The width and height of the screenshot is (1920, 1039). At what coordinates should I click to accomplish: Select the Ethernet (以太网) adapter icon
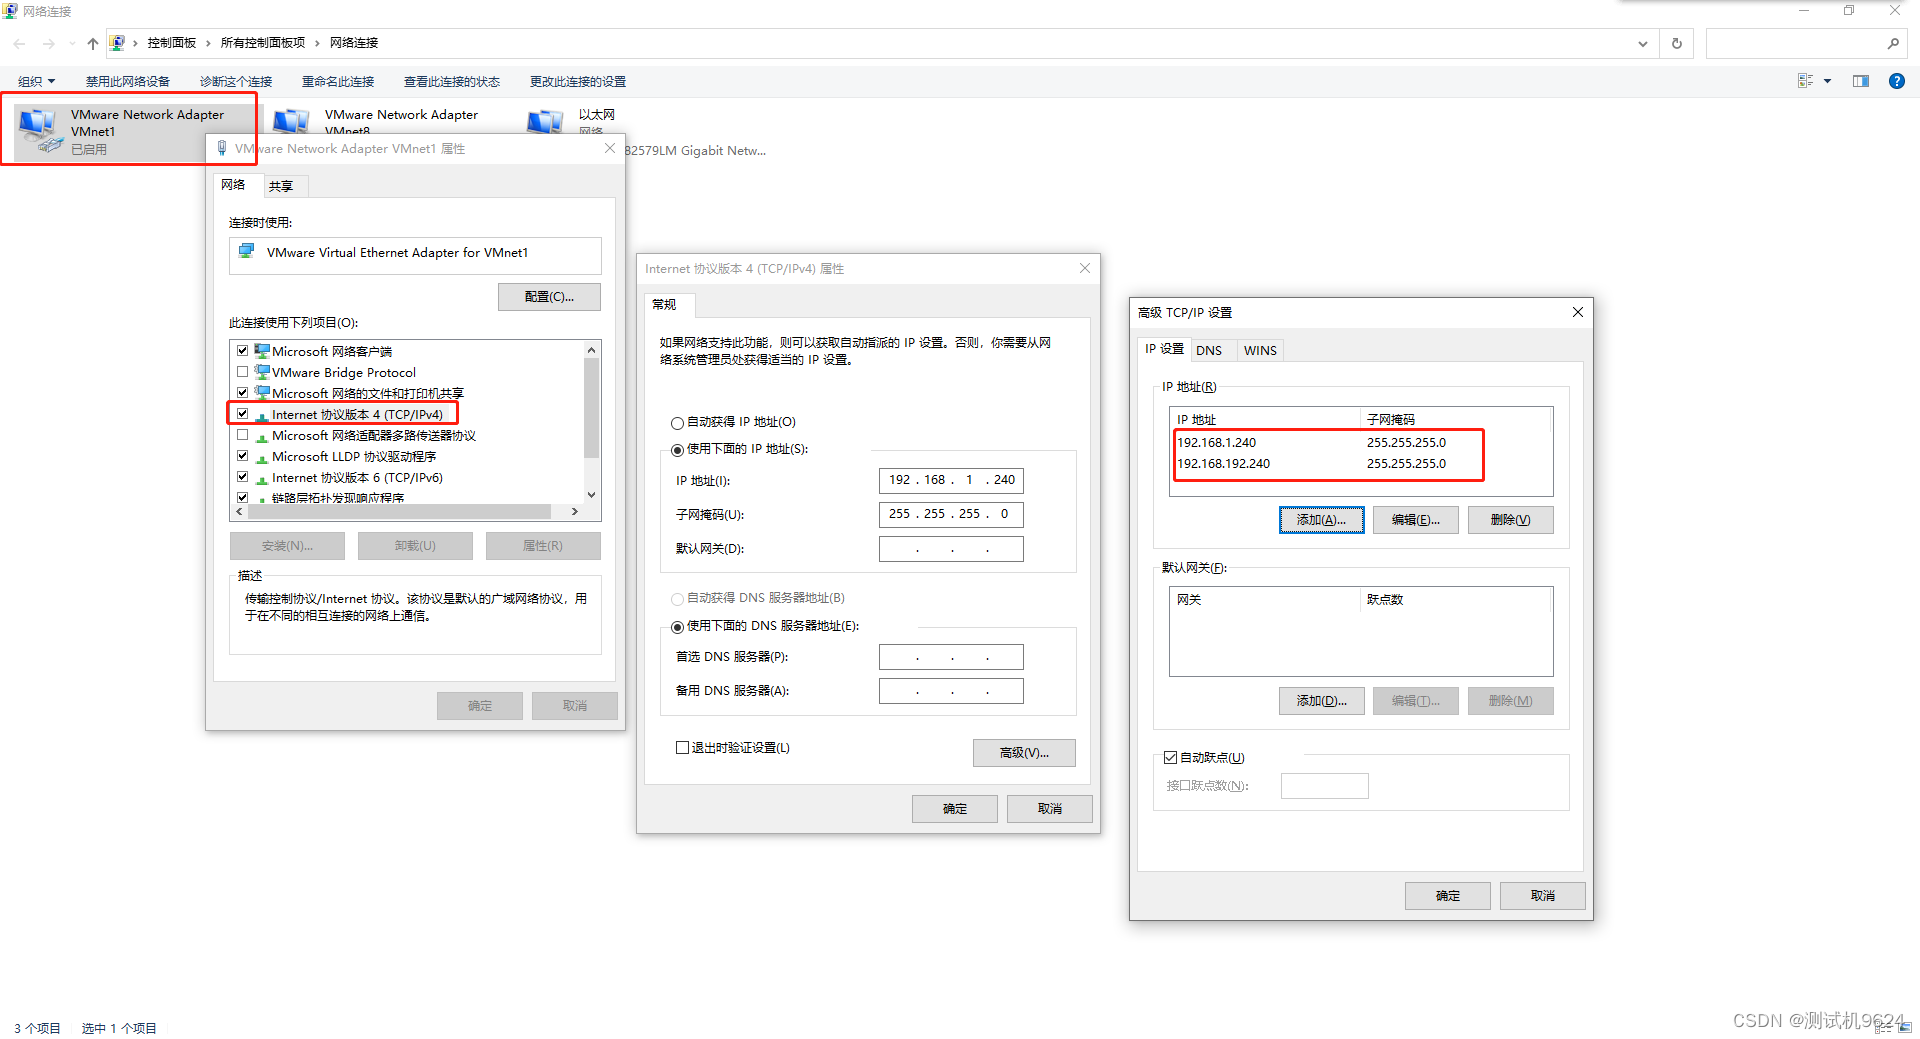[546, 121]
